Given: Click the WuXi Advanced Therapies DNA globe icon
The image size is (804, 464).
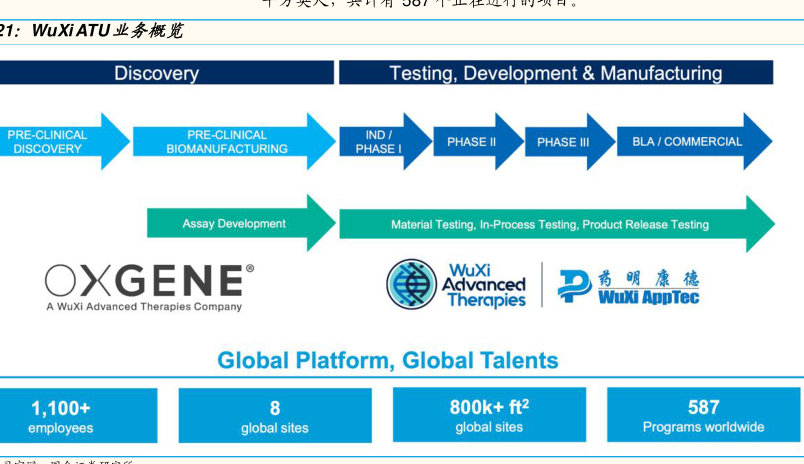Looking at the screenshot, I should coord(411,284).
